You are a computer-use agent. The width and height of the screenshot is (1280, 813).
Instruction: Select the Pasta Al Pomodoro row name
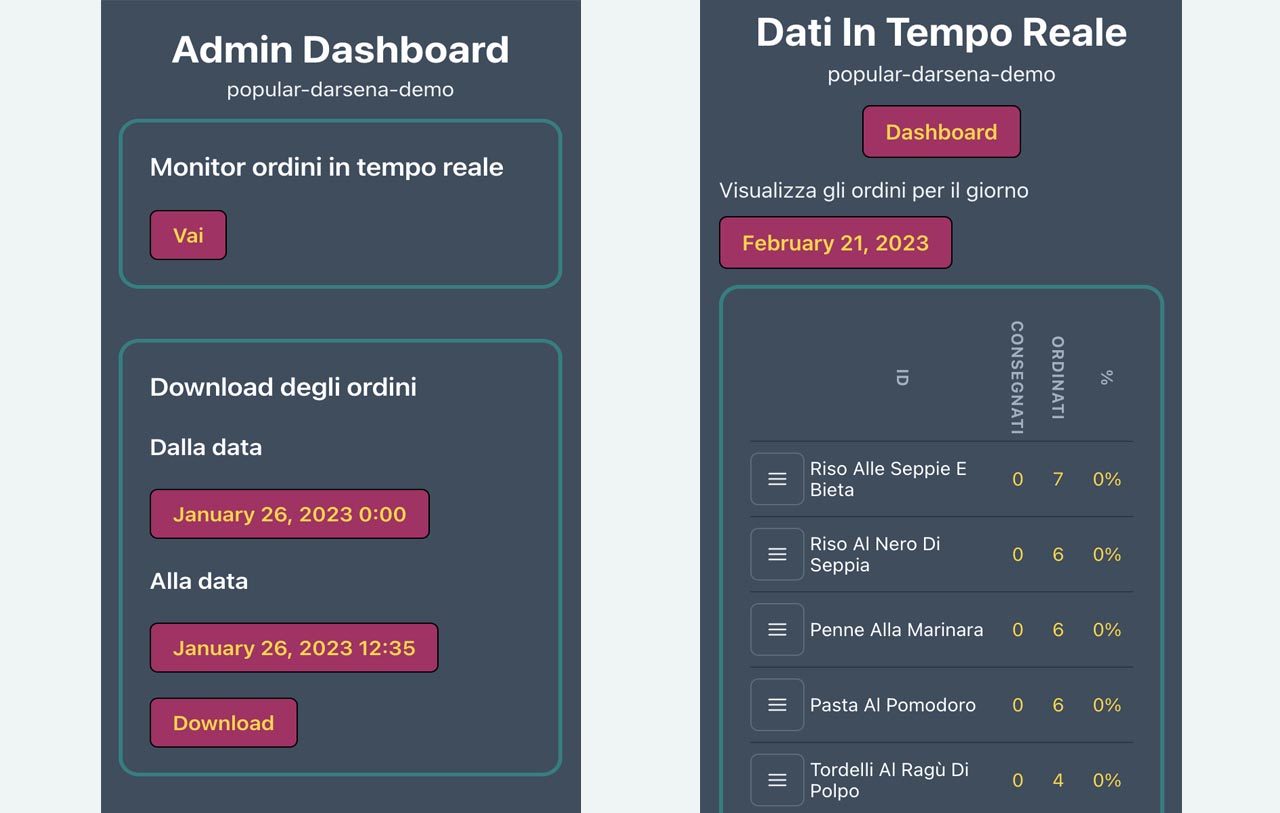click(x=892, y=705)
